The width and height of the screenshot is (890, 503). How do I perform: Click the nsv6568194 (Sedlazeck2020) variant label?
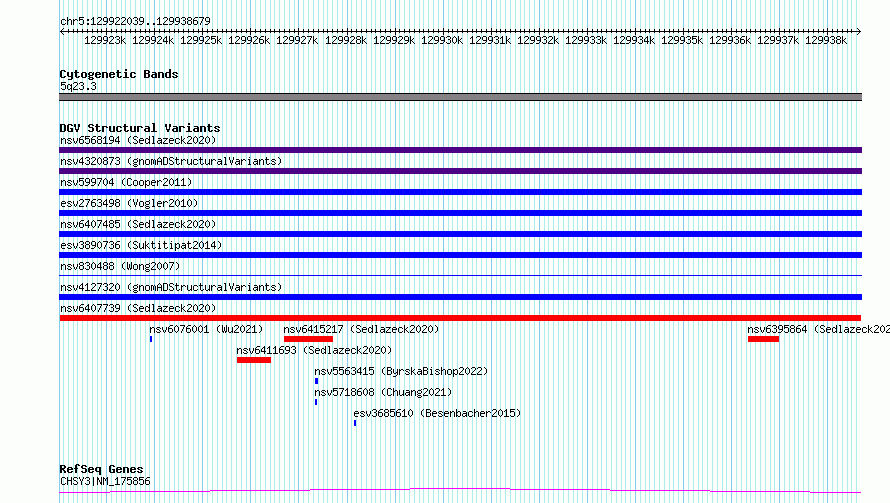click(138, 140)
